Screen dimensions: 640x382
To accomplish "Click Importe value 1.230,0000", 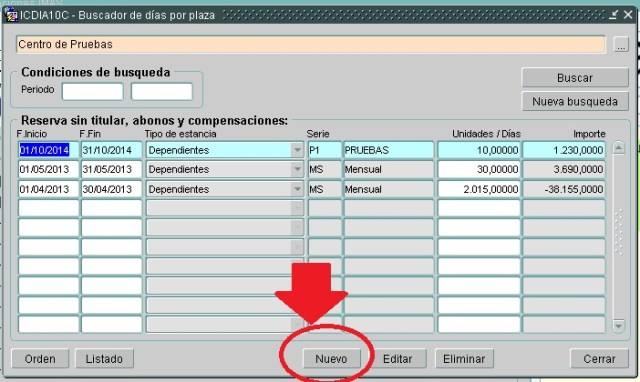I will (564, 150).
